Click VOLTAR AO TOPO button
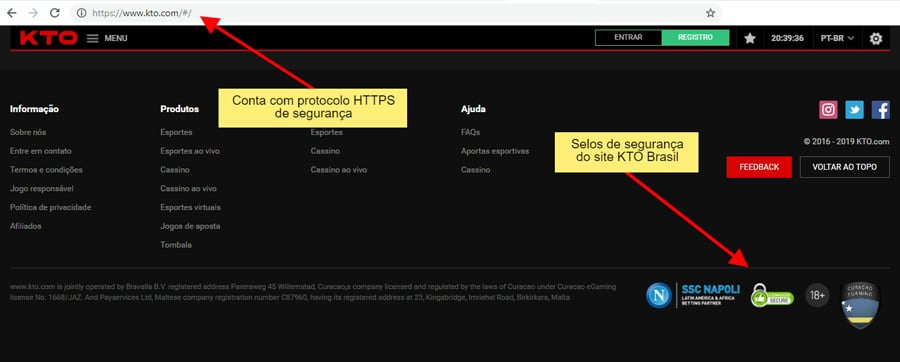 [x=844, y=167]
